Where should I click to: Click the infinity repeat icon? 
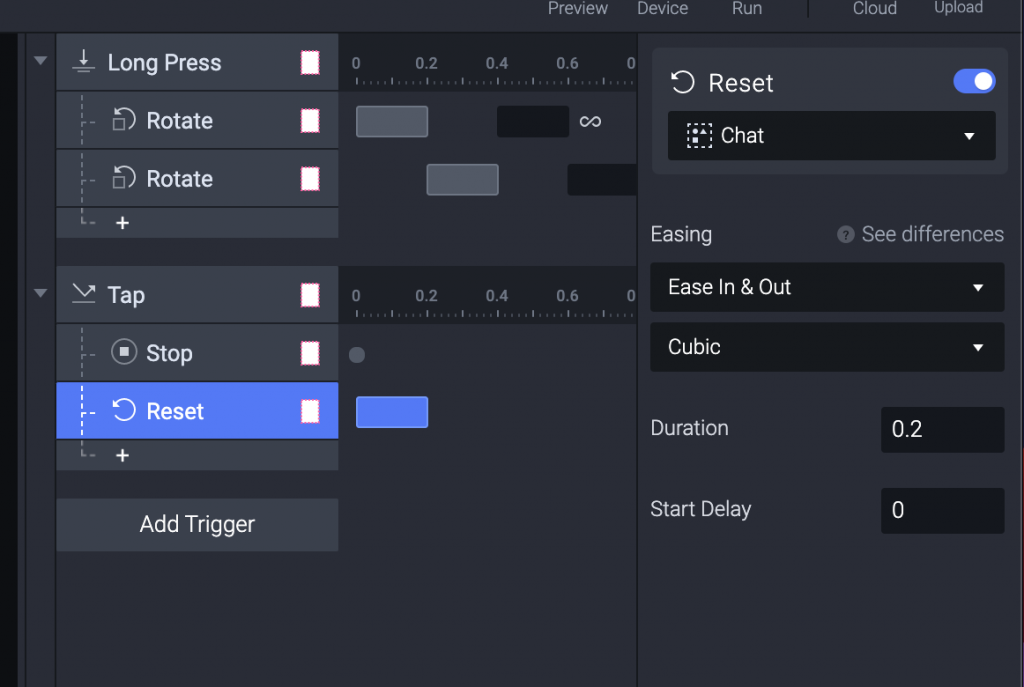click(x=590, y=121)
